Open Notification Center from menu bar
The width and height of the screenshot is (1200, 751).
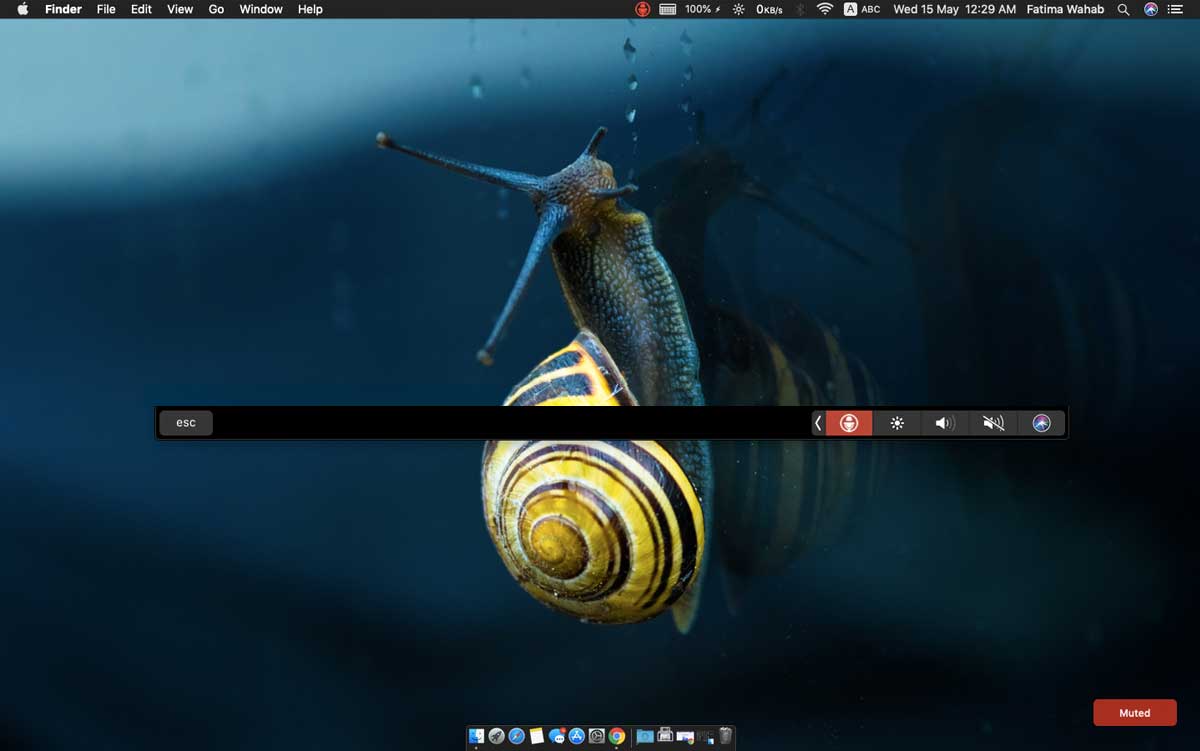(1175, 9)
